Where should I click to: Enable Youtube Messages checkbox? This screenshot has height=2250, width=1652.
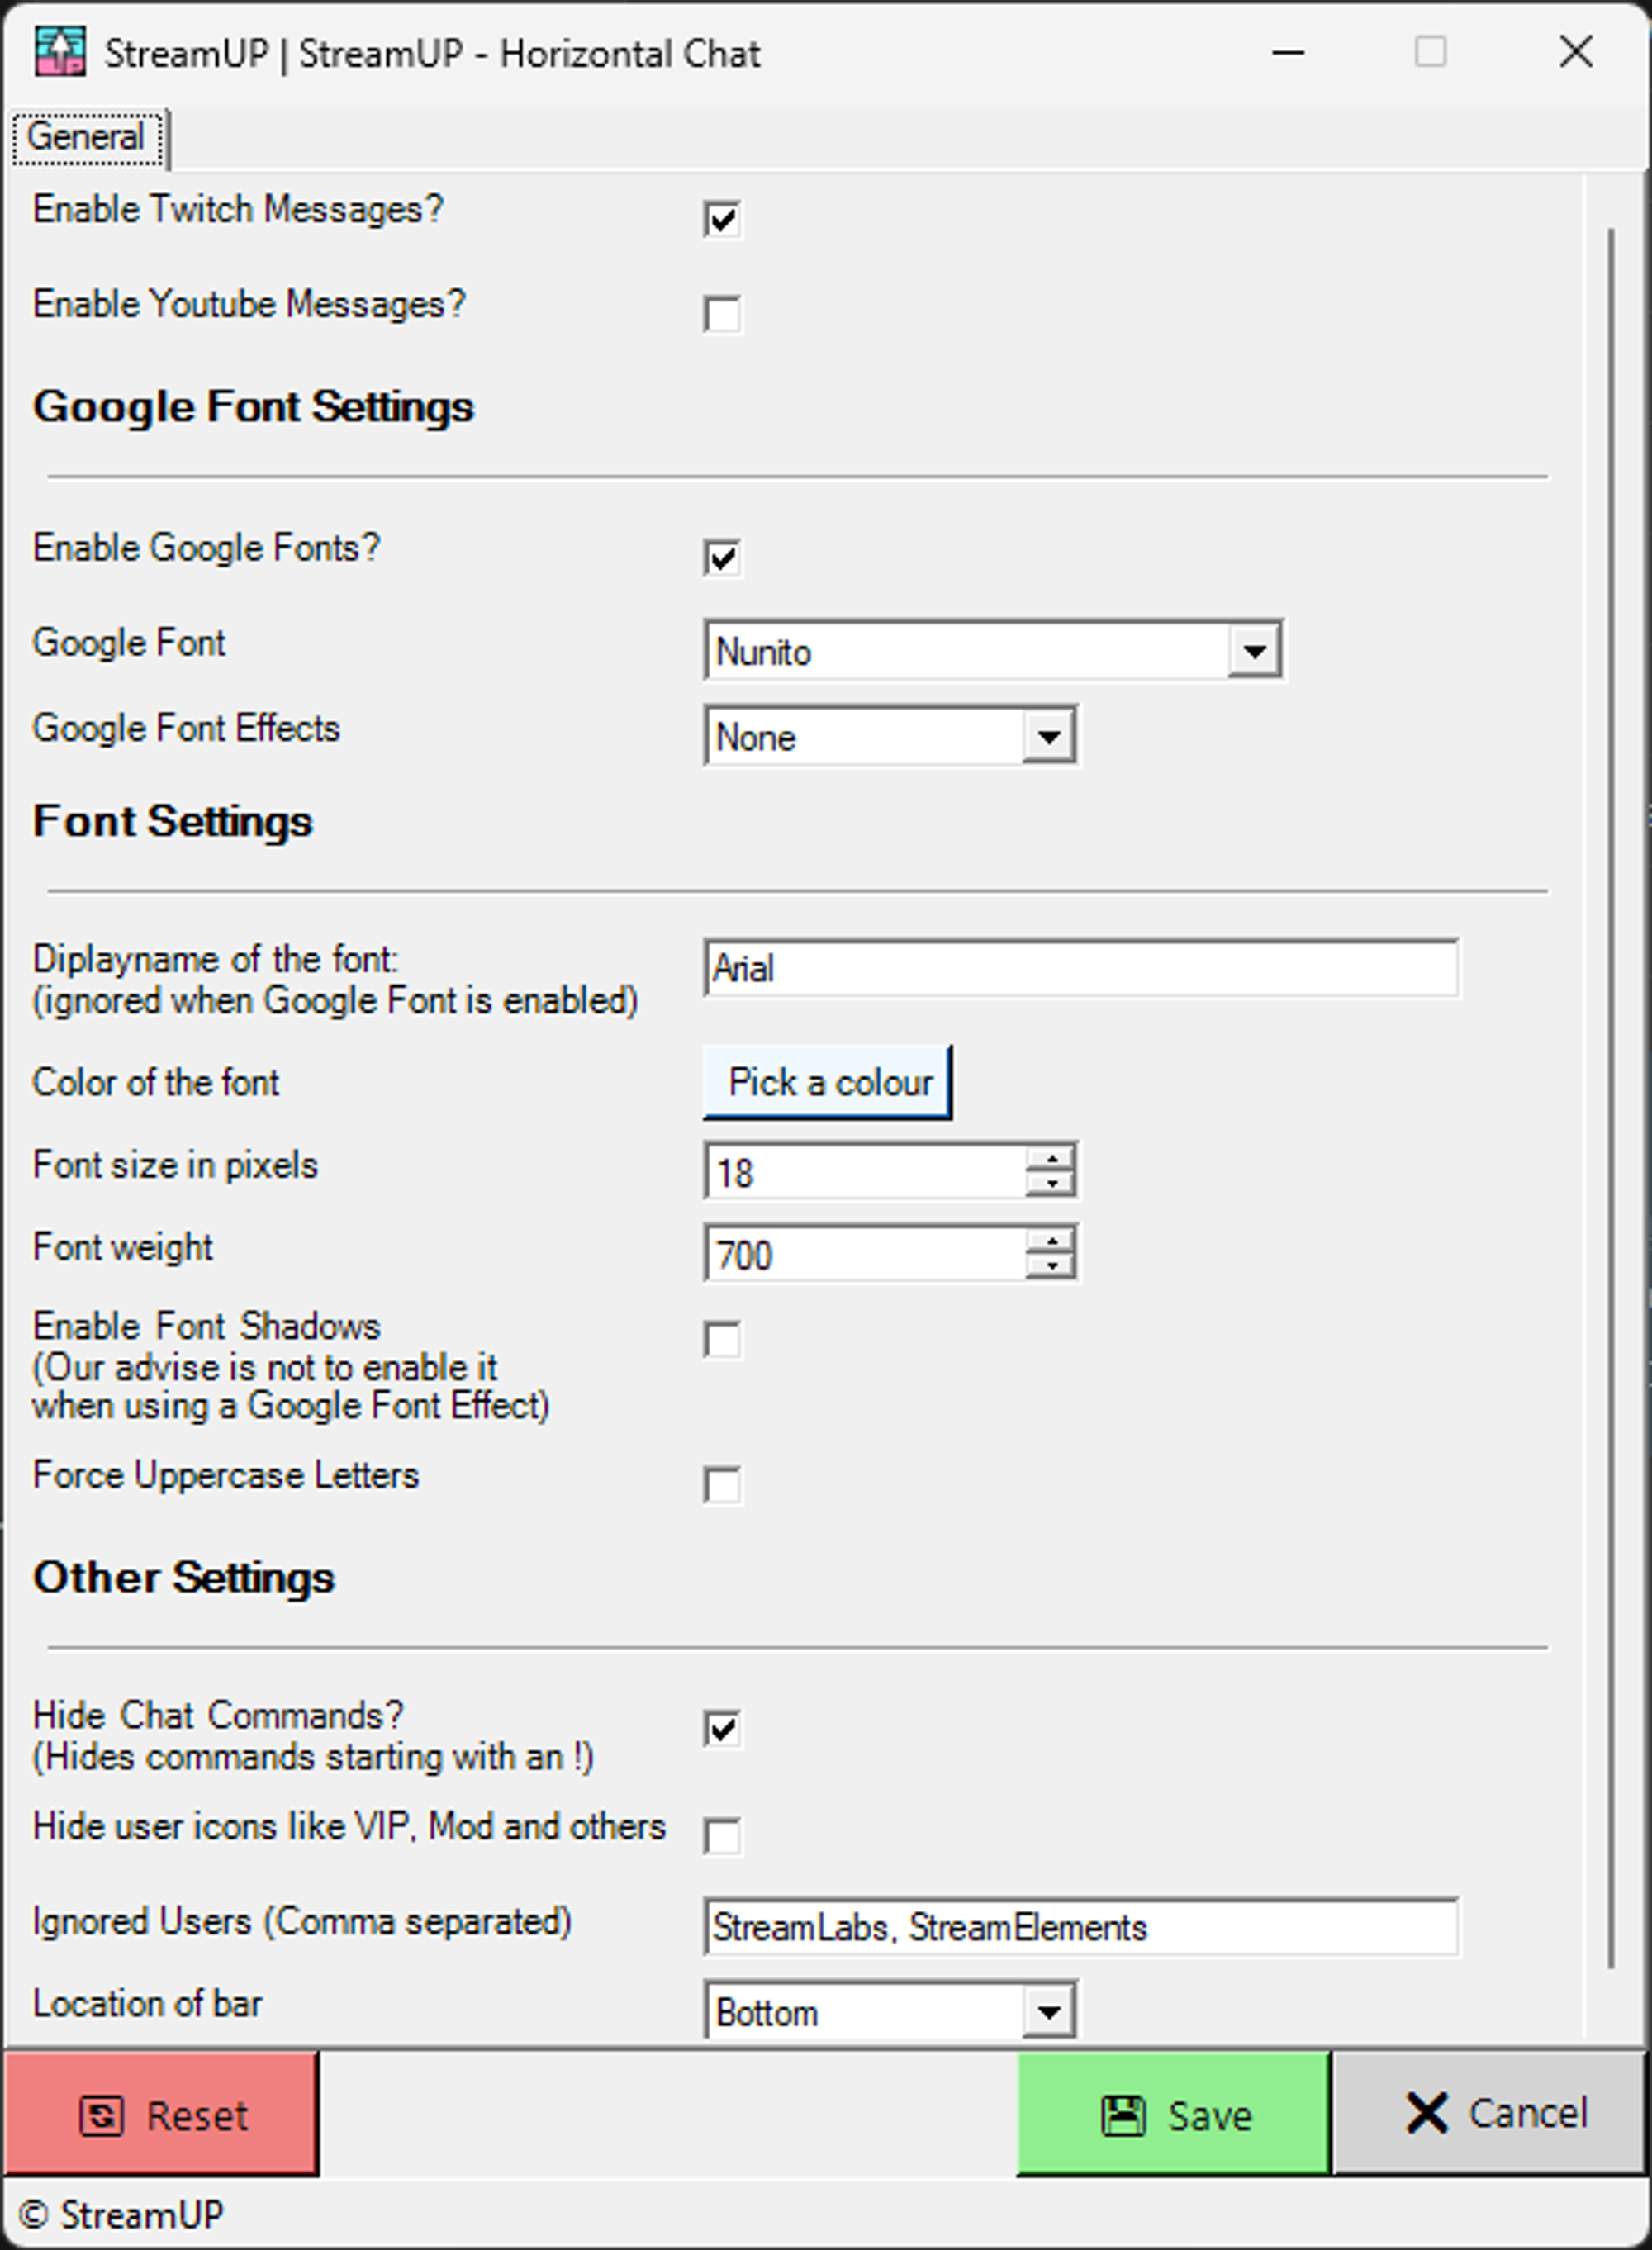point(722,314)
